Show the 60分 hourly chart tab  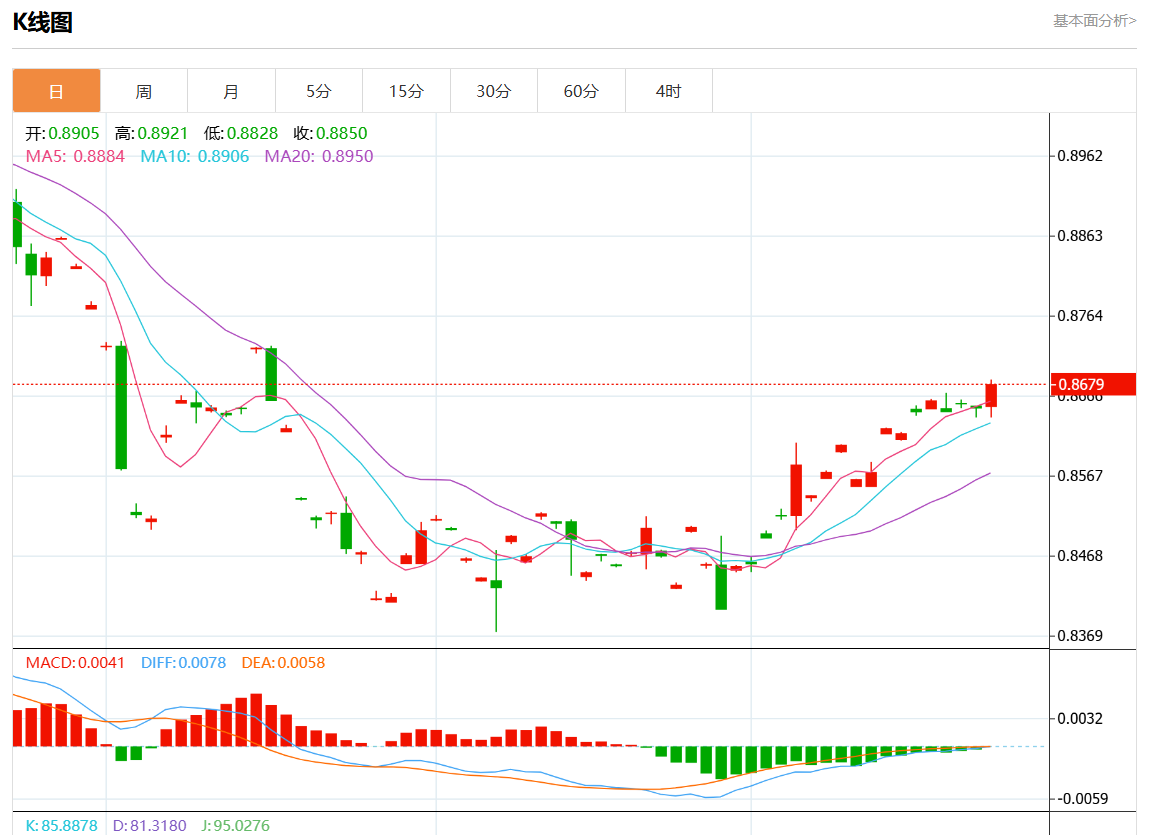[581, 91]
